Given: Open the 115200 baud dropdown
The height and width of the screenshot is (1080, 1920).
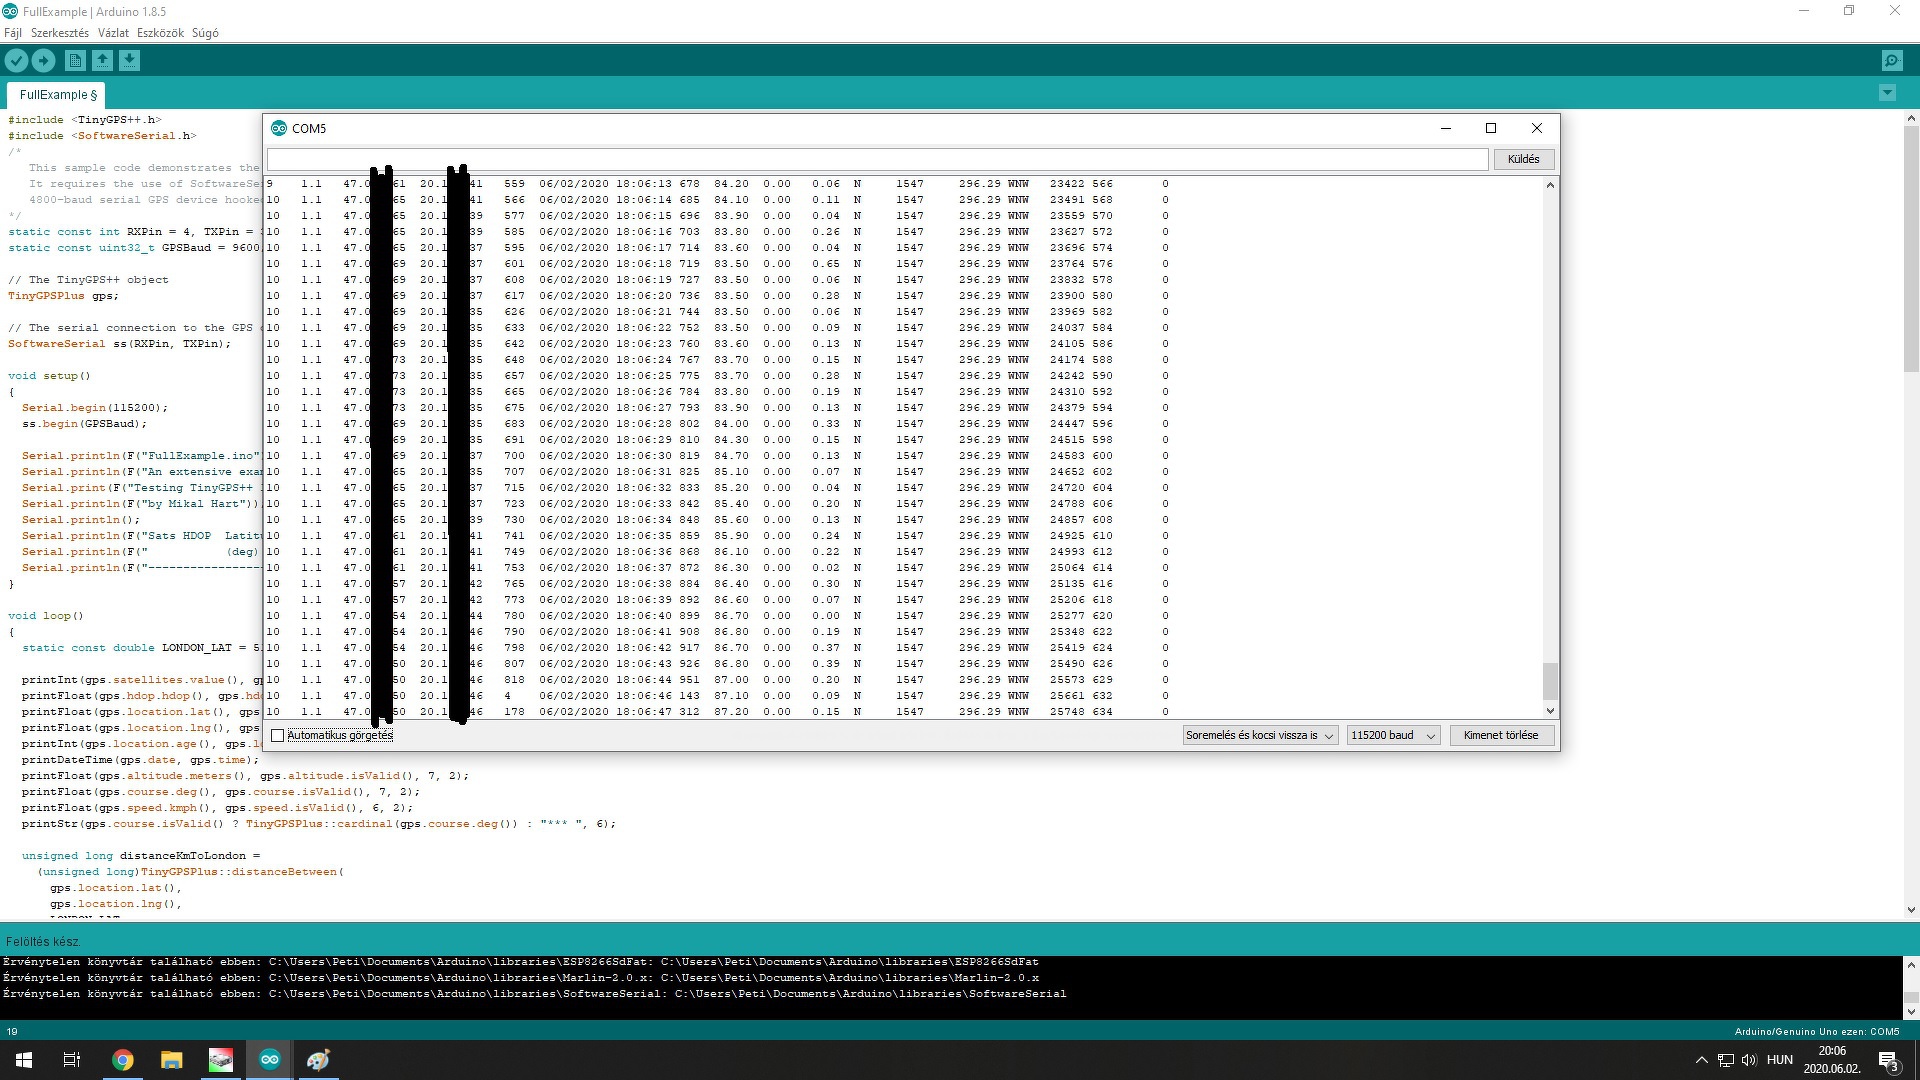Looking at the screenshot, I should (x=1392, y=736).
